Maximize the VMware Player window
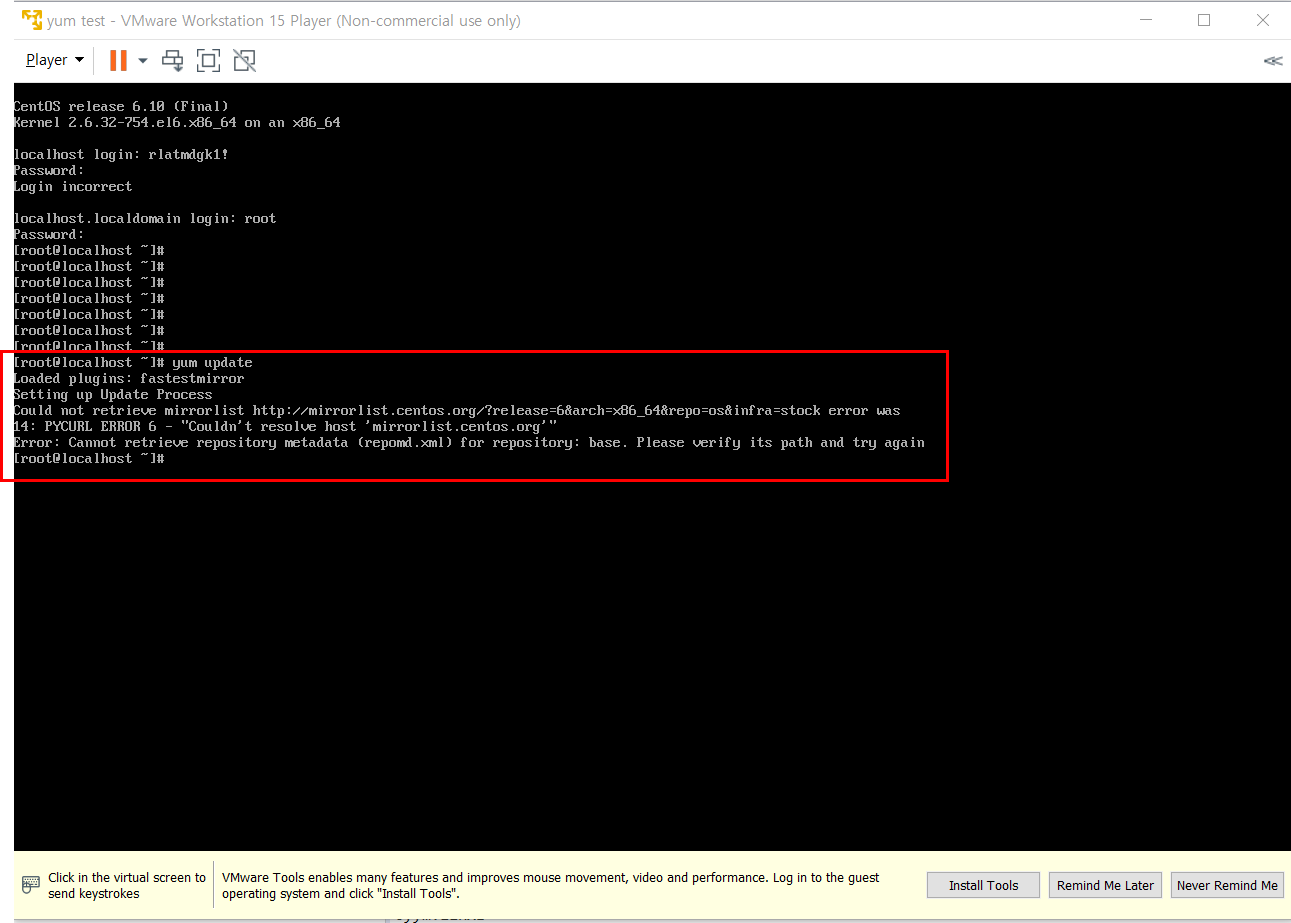This screenshot has width=1291, height=923. (1204, 20)
